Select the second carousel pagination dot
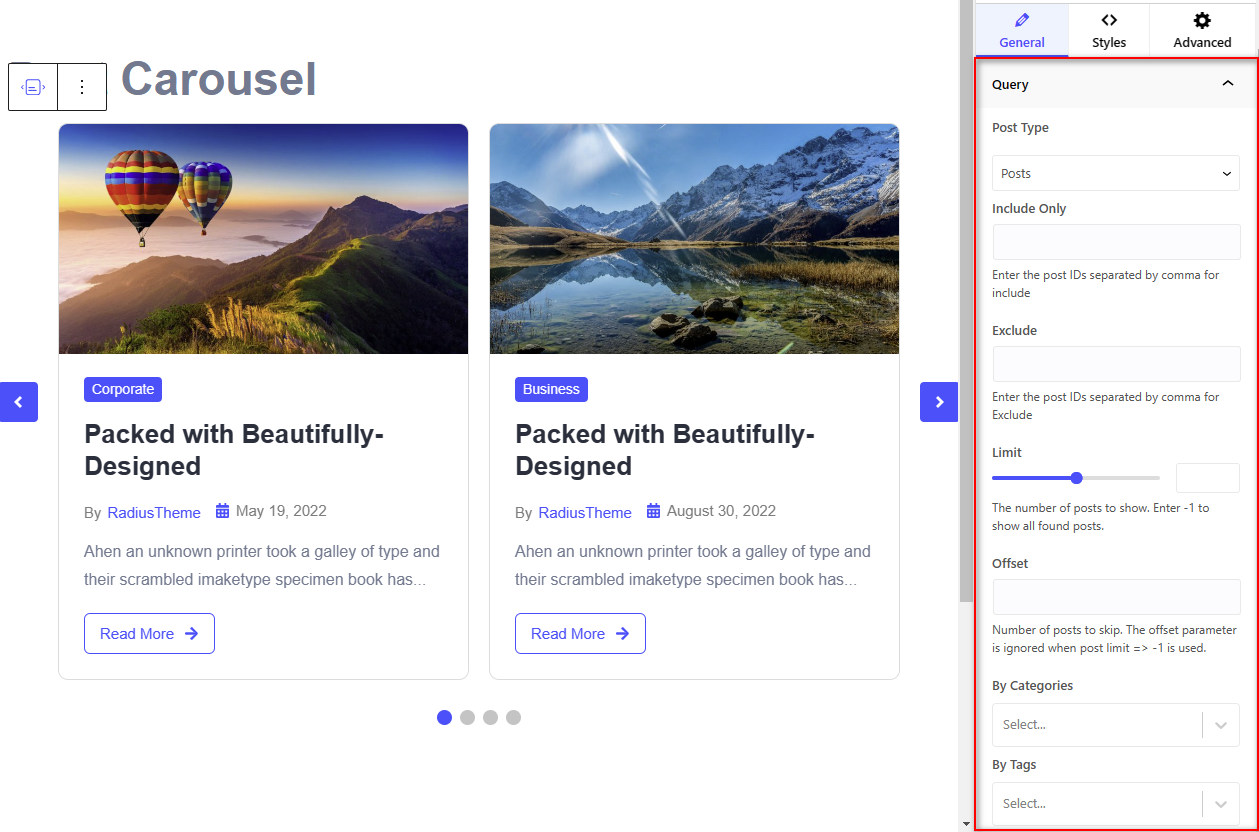The height and width of the screenshot is (832, 1259). coord(467,717)
